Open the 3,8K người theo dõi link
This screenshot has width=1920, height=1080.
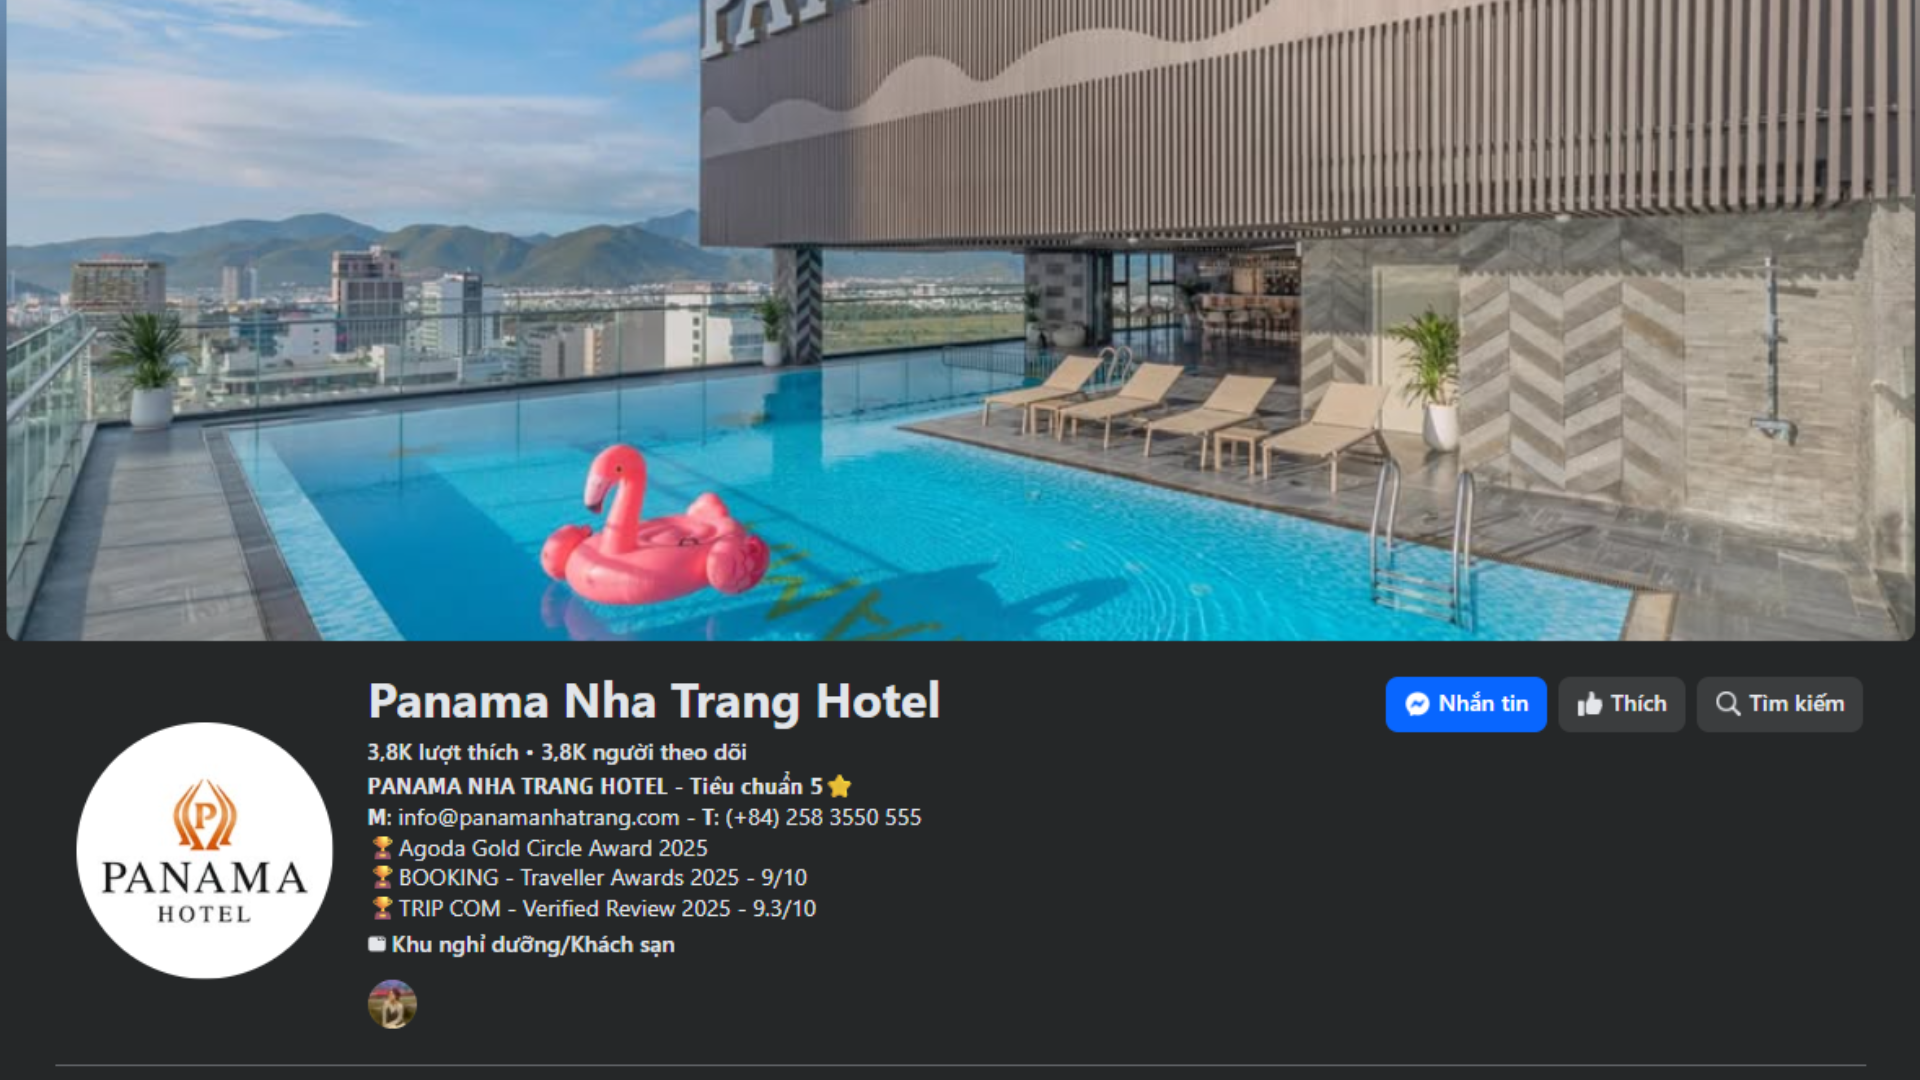(644, 752)
